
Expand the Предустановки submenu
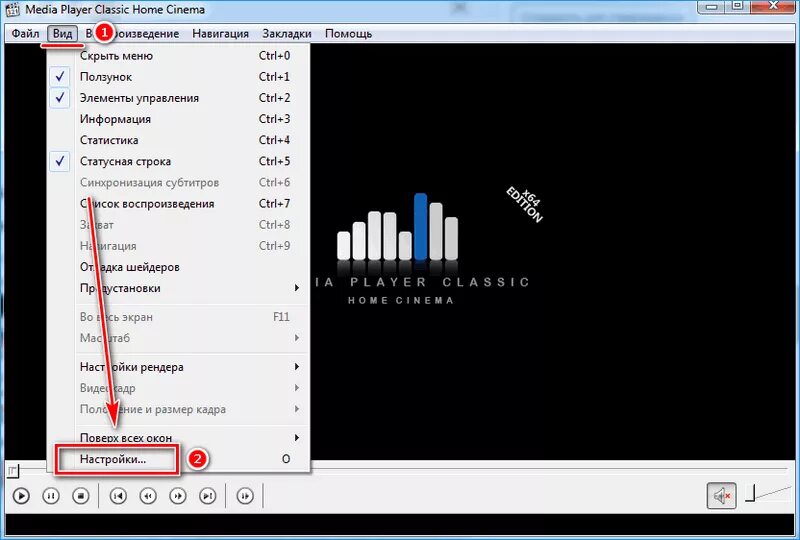179,288
